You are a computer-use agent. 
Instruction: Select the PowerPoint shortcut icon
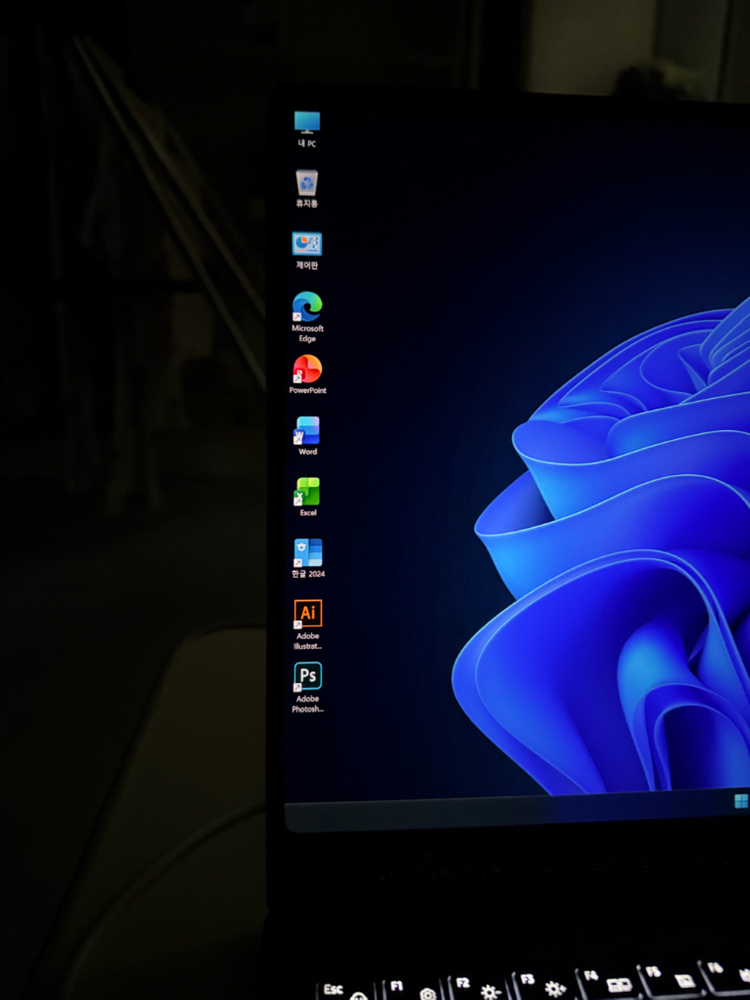click(307, 369)
